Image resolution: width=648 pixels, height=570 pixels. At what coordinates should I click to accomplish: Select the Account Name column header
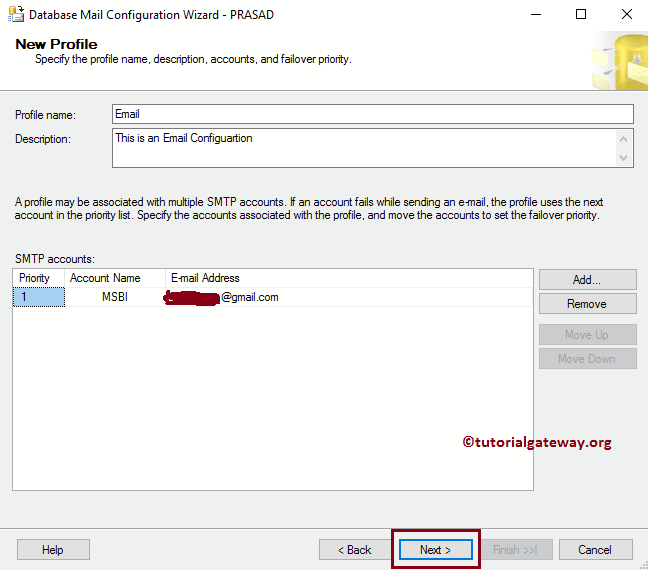[x=115, y=278]
